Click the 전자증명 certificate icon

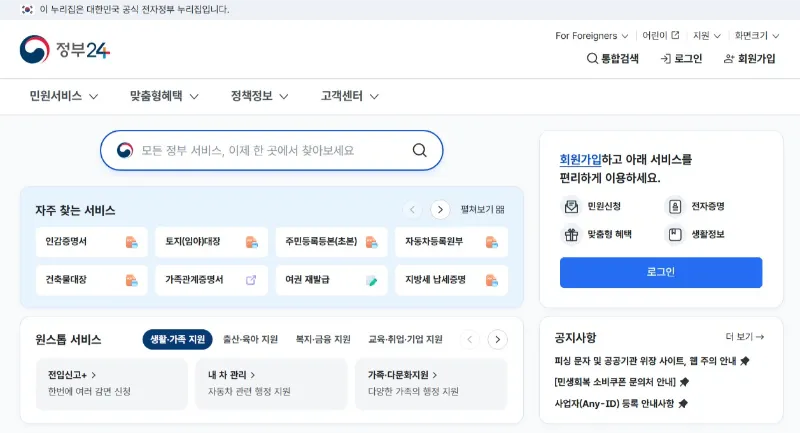[x=675, y=206]
